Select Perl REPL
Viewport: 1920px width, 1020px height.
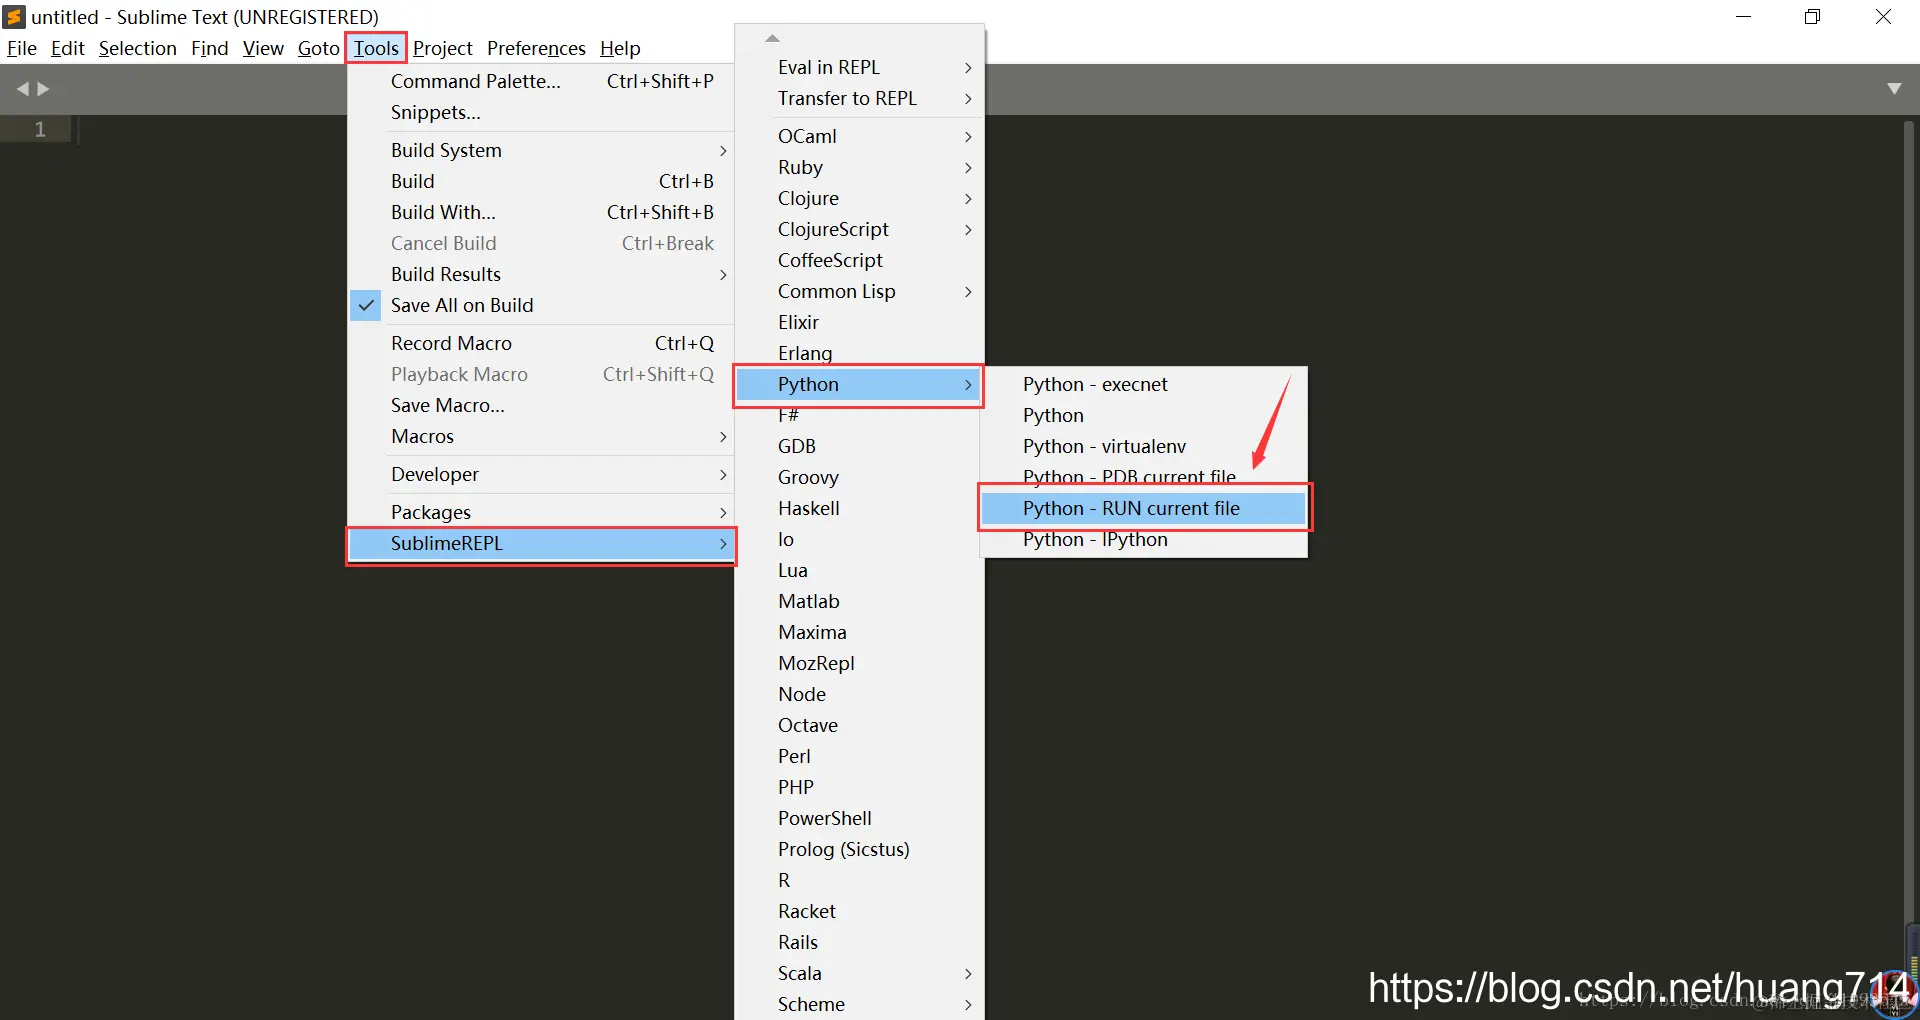pyautogui.click(x=859, y=756)
